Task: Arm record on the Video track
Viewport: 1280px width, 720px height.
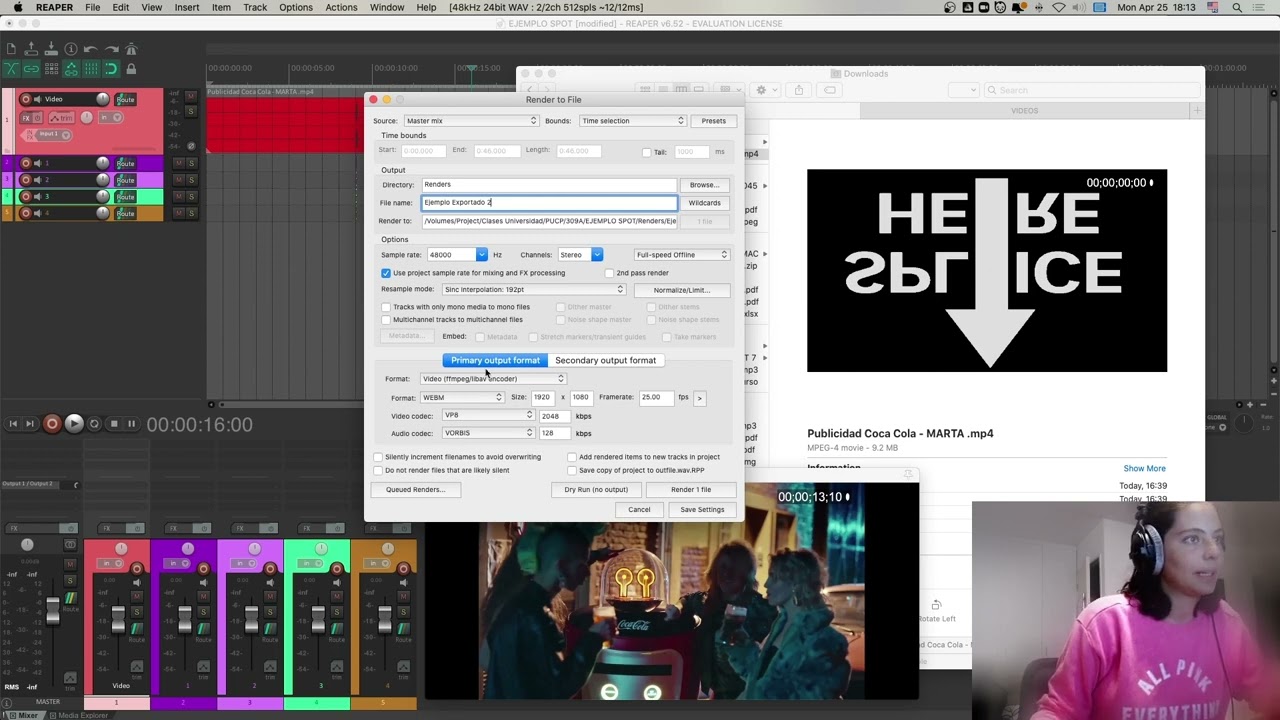Action: [26, 99]
